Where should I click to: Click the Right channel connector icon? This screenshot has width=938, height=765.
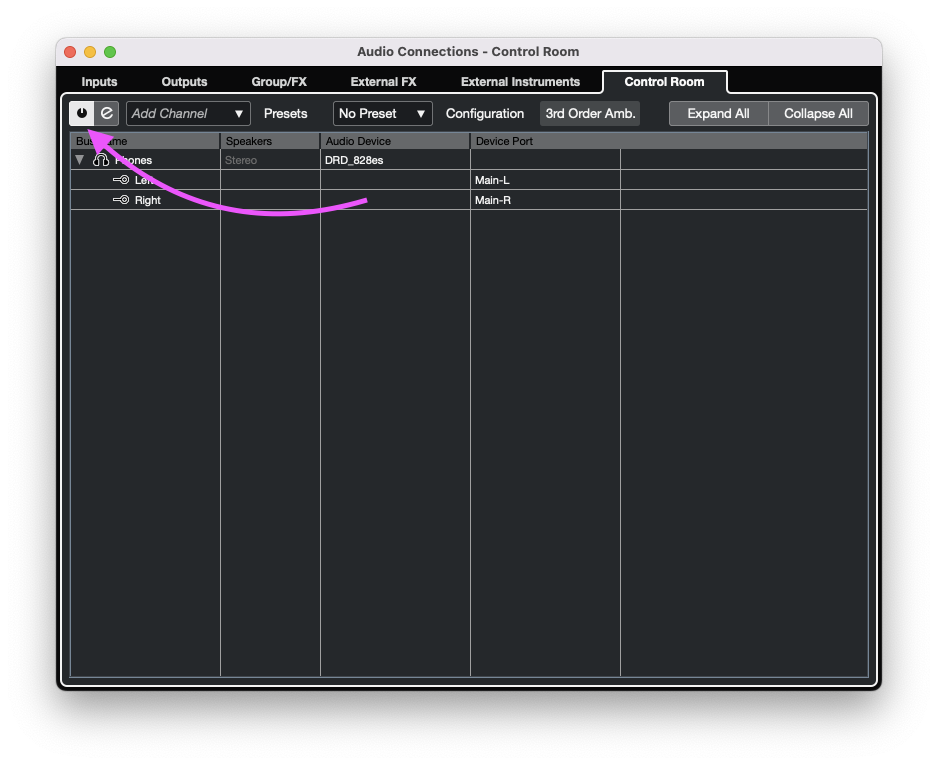[121, 200]
